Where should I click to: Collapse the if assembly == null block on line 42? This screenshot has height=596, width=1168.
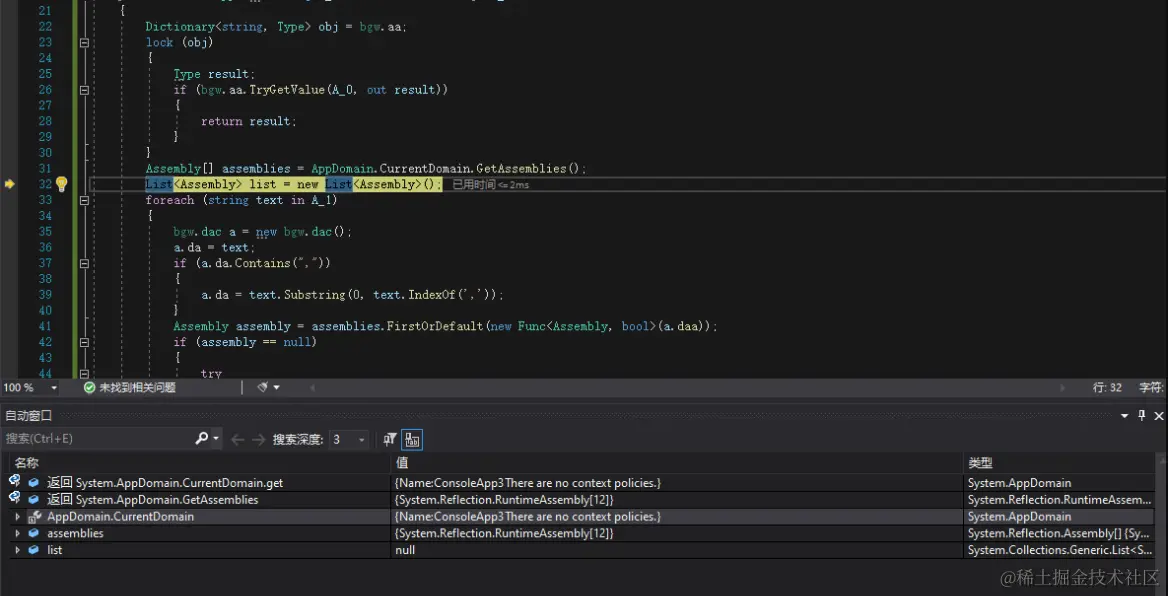click(84, 342)
